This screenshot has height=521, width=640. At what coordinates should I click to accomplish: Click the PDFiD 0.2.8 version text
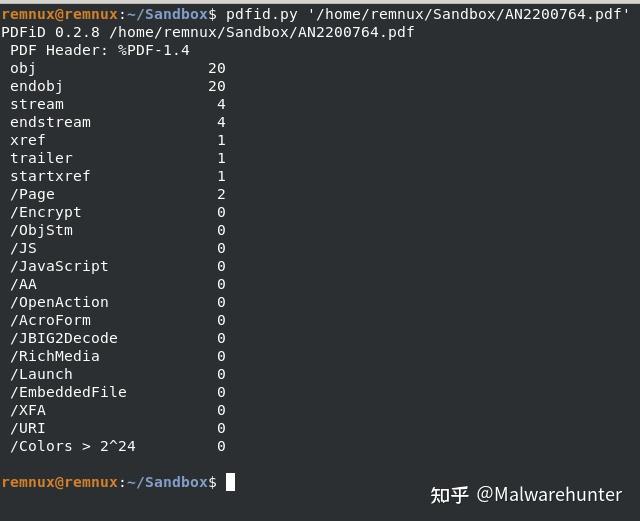pyautogui.click(x=50, y=32)
